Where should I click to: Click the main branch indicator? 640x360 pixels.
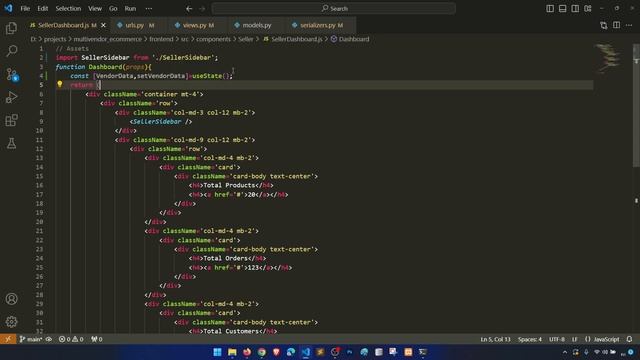tap(31, 339)
